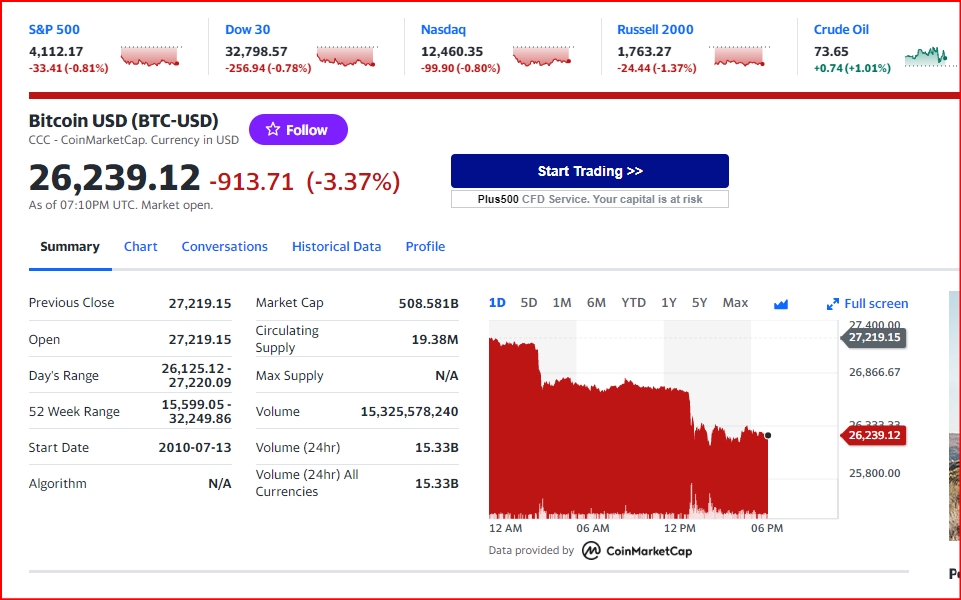Image resolution: width=961 pixels, height=600 pixels.
Task: Select the 1M chart range
Action: (x=561, y=303)
